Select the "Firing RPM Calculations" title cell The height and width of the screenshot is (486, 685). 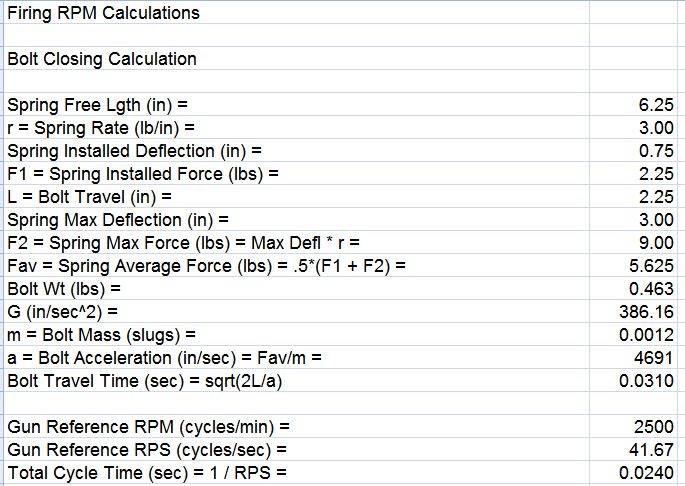click(x=103, y=13)
